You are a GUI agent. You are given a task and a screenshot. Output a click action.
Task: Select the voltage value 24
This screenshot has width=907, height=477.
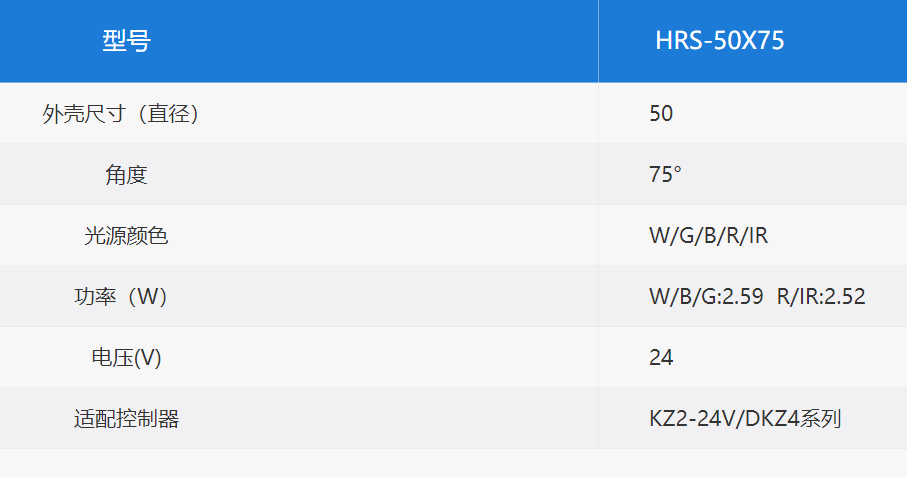click(661, 357)
